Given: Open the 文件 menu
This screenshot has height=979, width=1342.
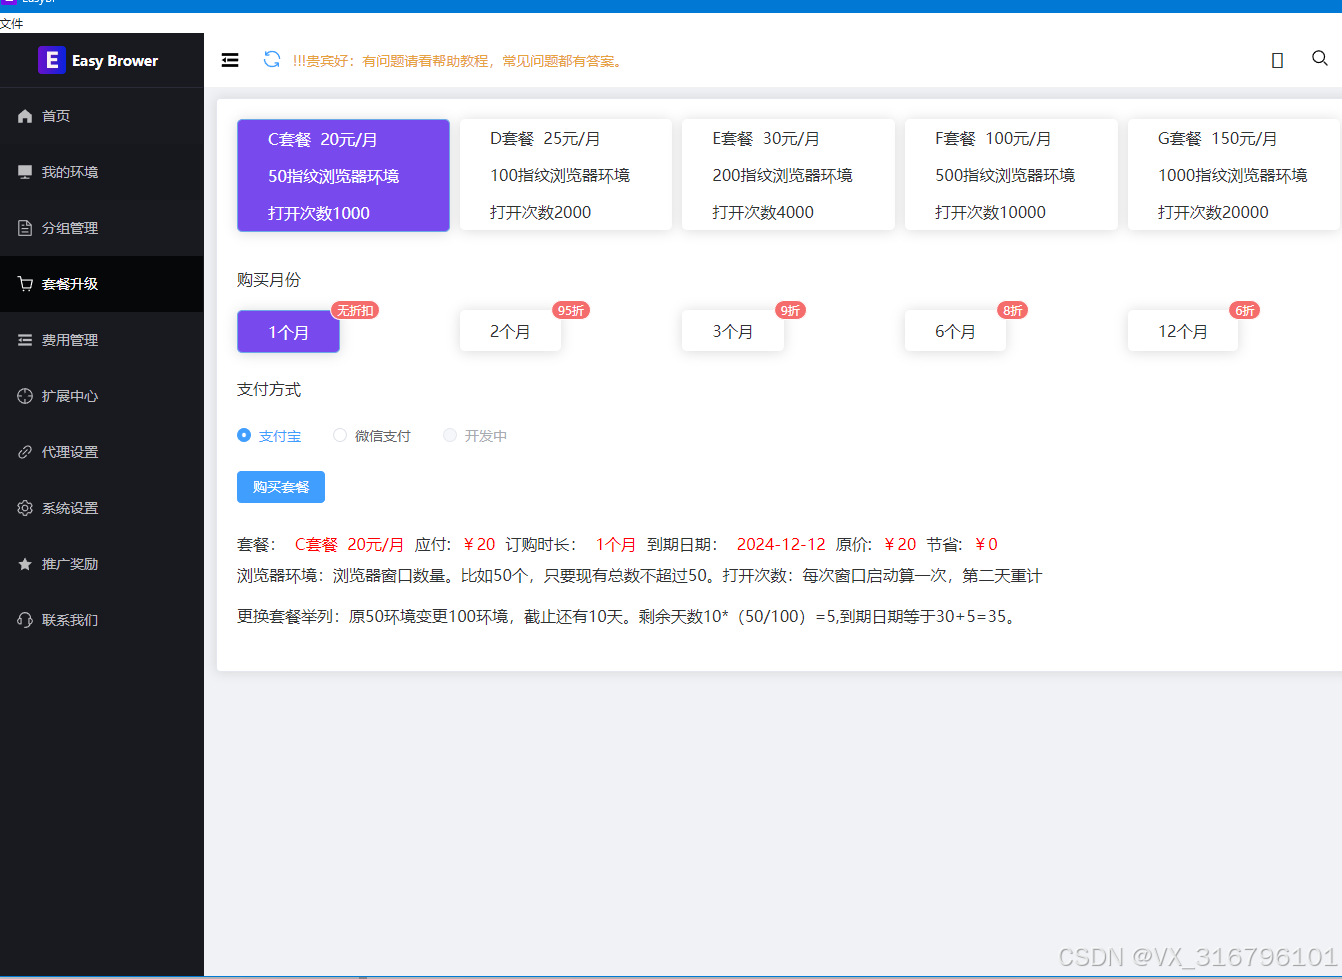Looking at the screenshot, I should pos(13,22).
